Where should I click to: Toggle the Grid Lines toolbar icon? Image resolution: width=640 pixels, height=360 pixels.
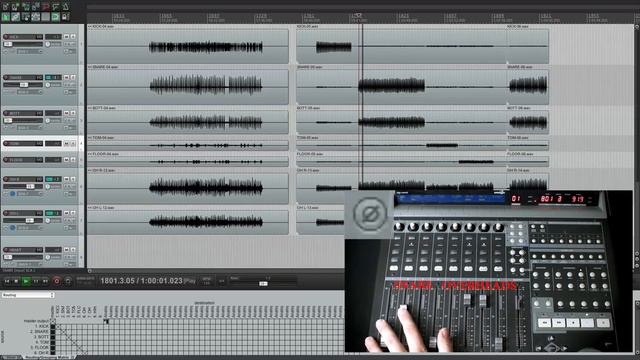click(x=45, y=17)
